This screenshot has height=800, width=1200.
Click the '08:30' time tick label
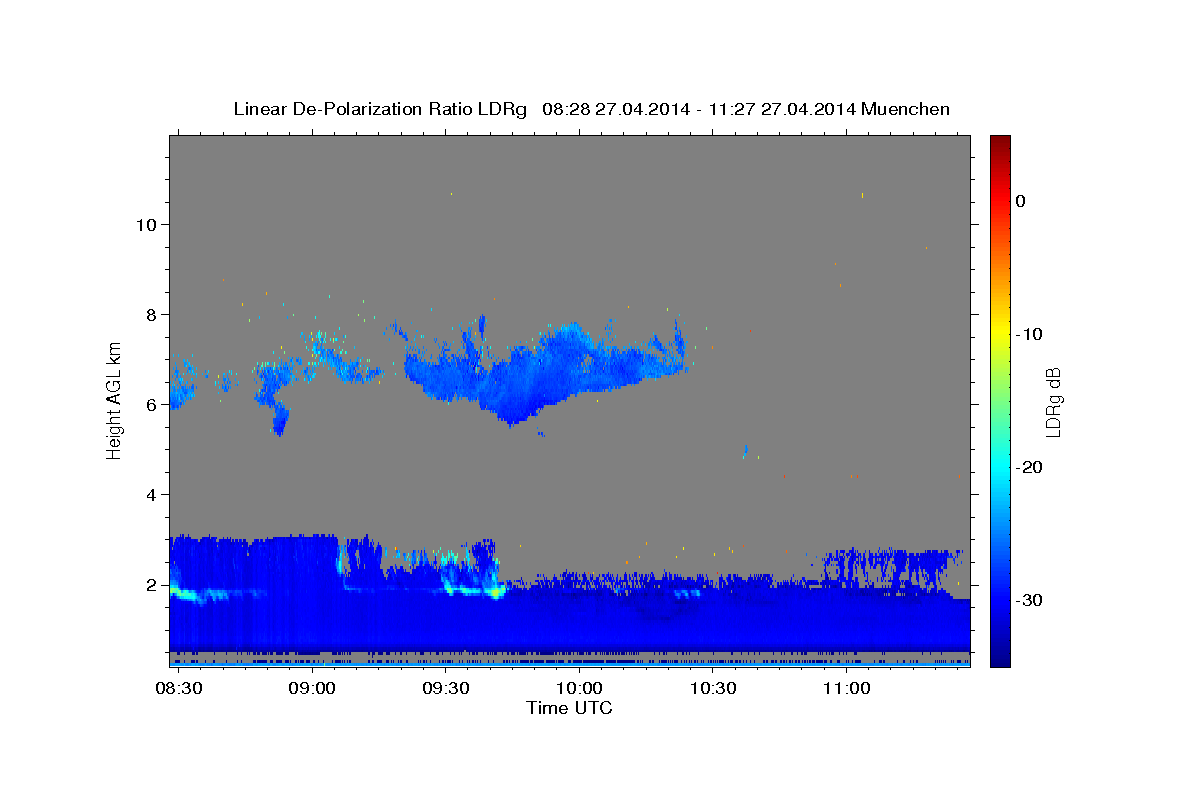[x=179, y=689]
